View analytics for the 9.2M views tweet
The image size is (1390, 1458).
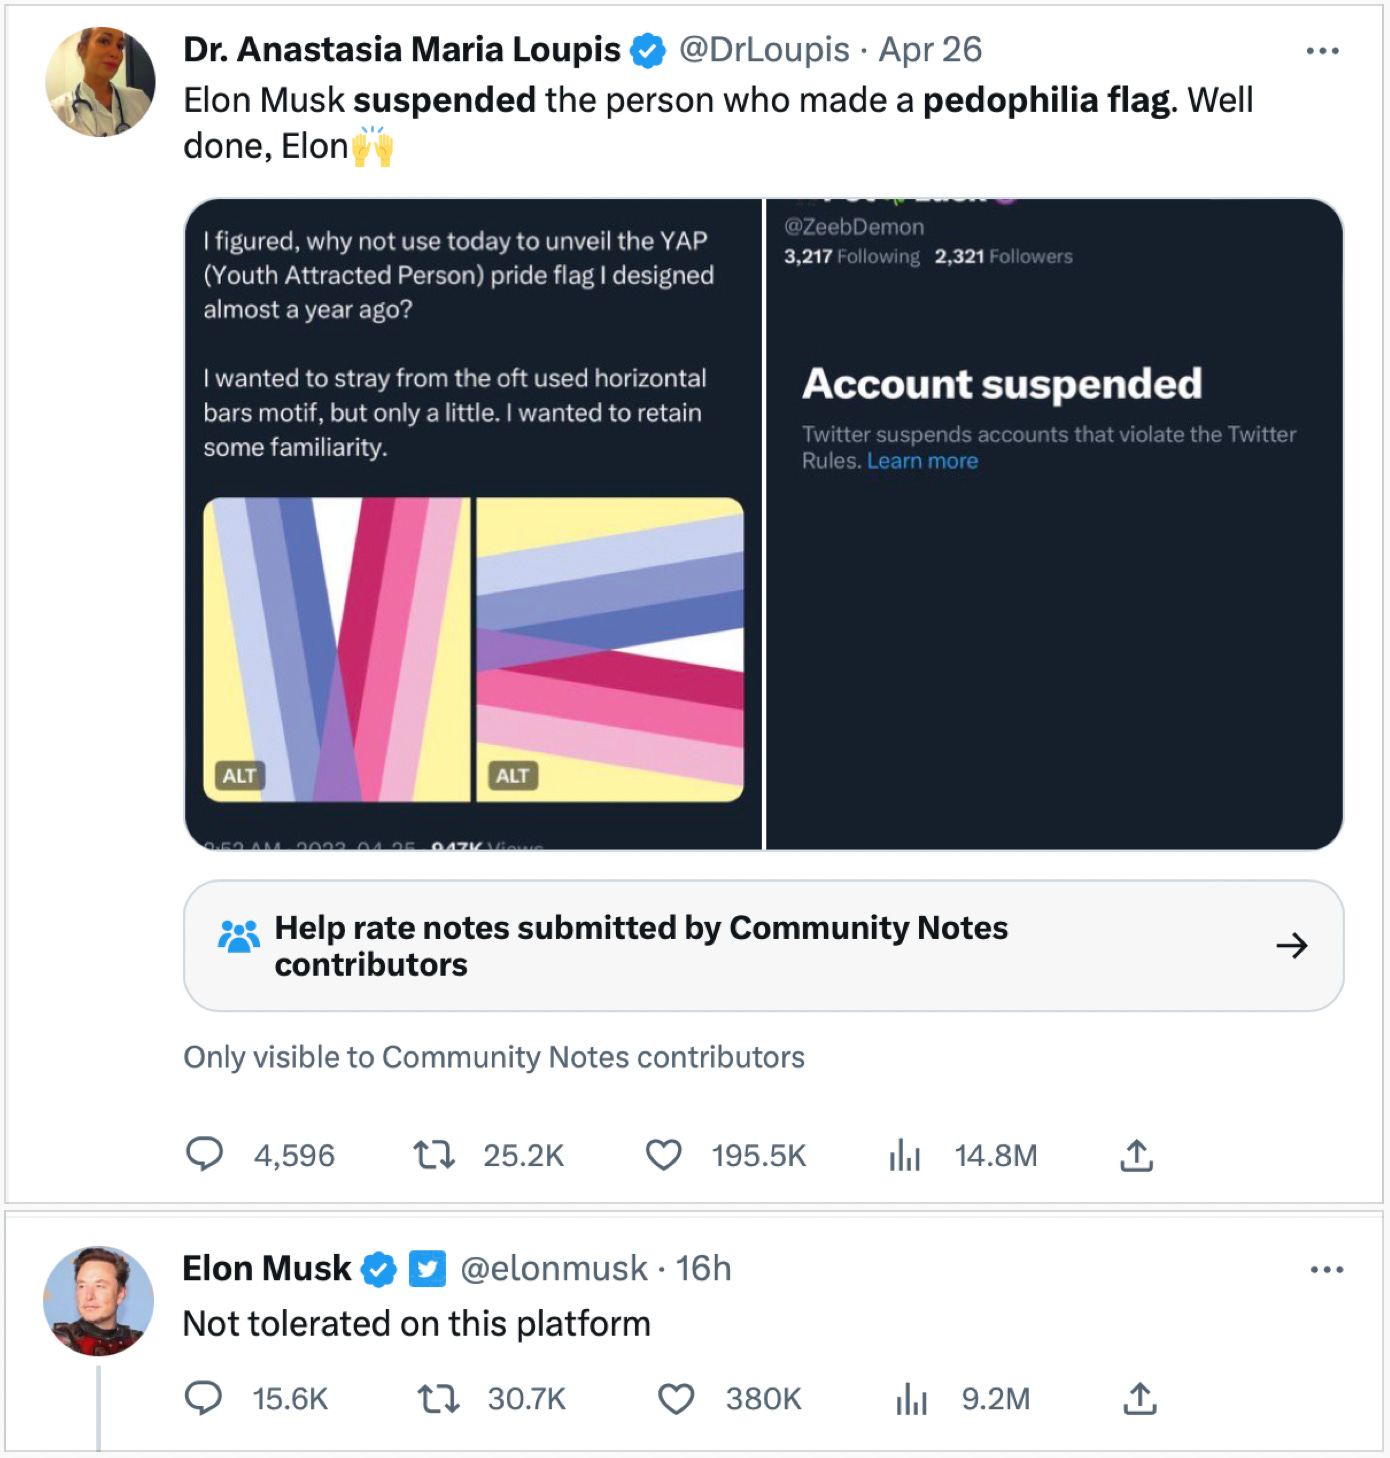[x=911, y=1398]
